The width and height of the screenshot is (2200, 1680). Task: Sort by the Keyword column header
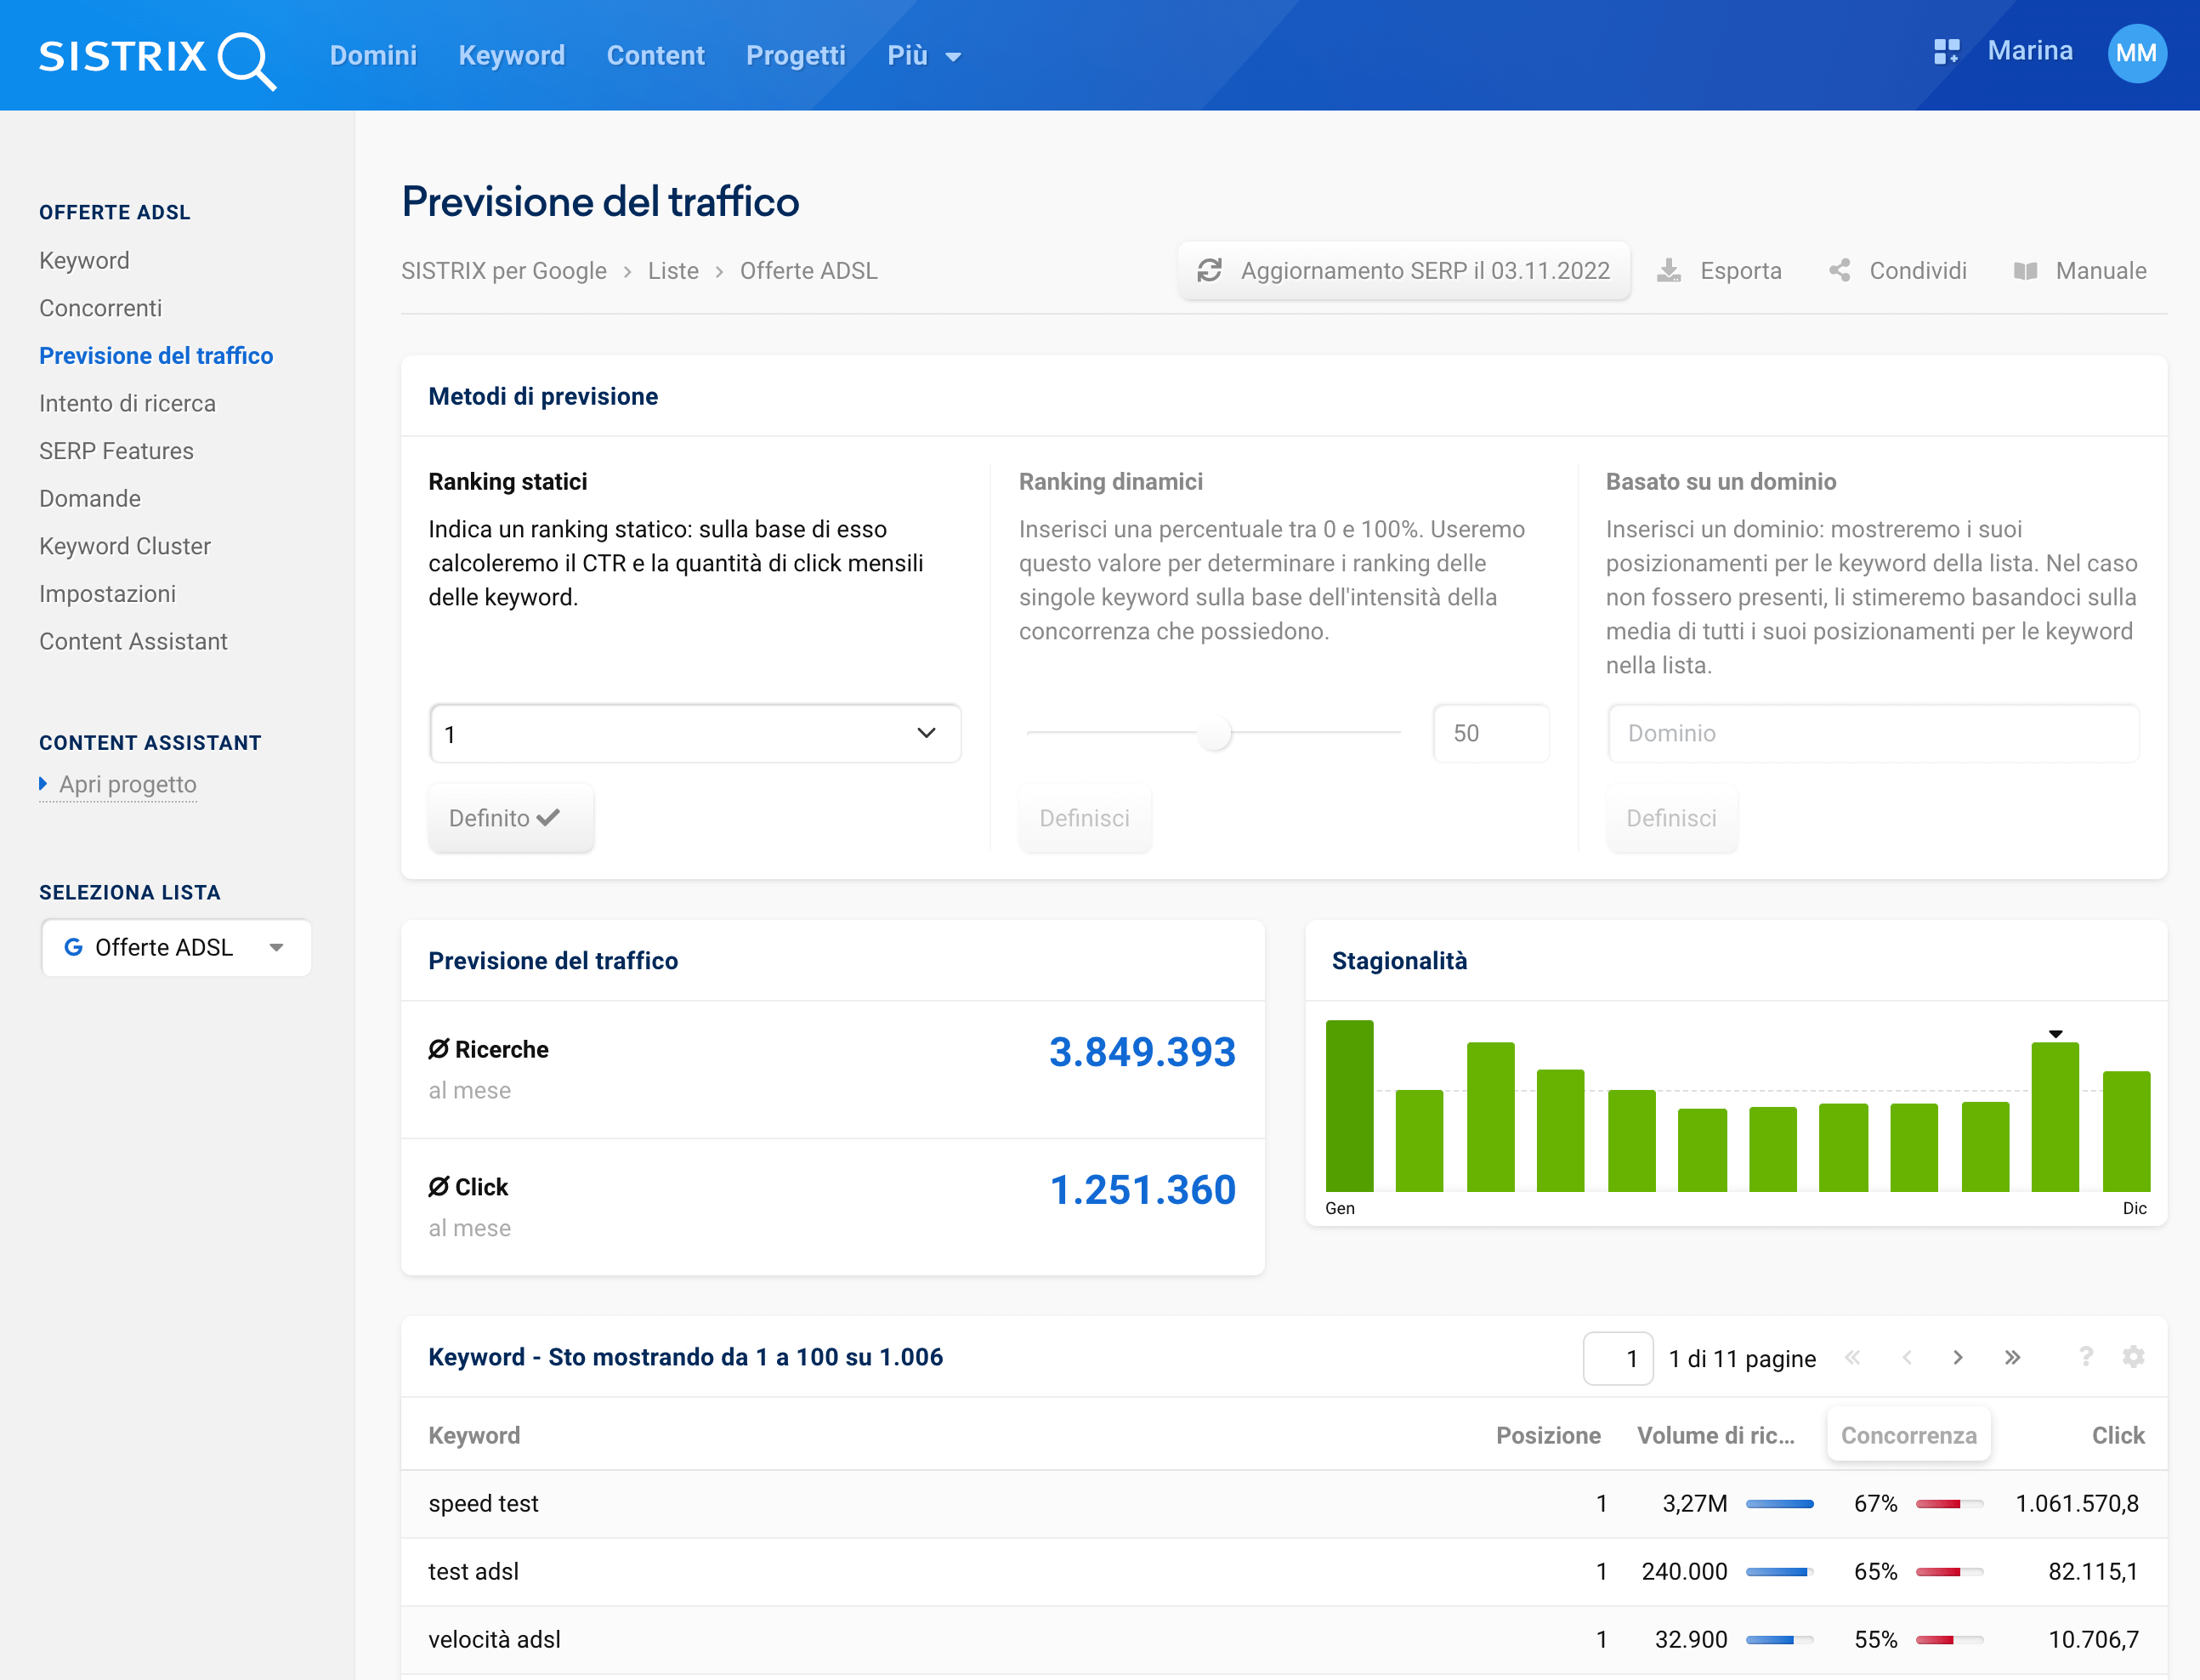click(474, 1435)
